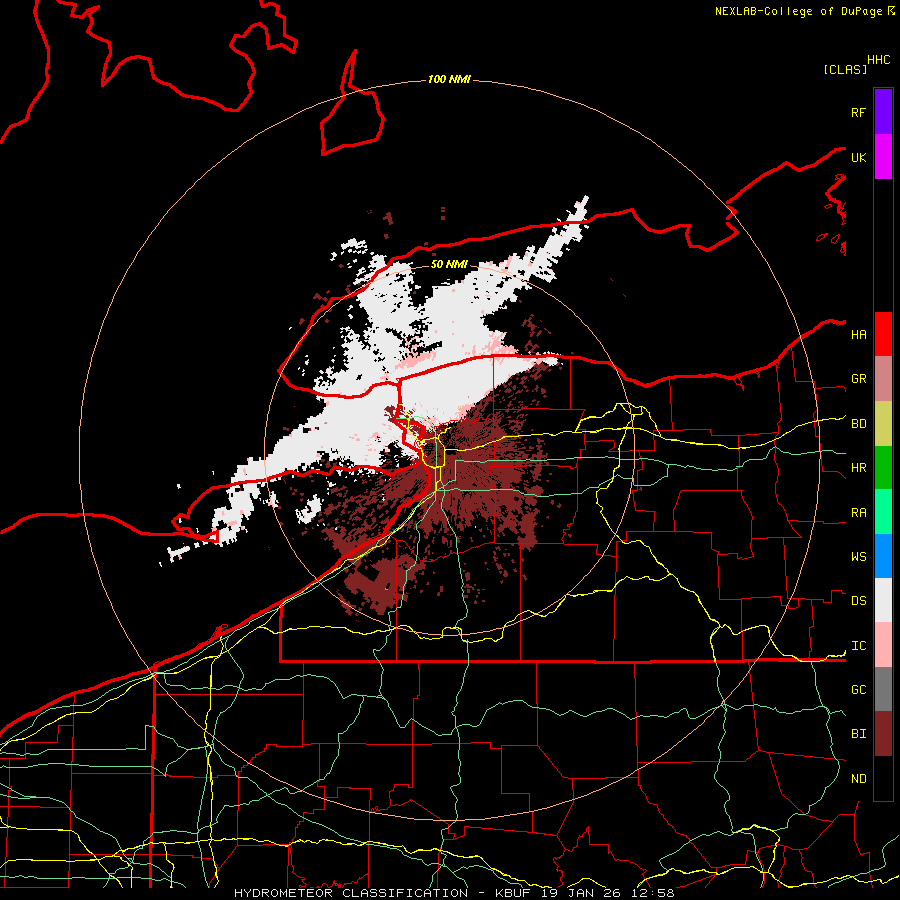Click the 100 NMI range ring label
Viewport: 900px width, 900px height.
[x=449, y=79]
